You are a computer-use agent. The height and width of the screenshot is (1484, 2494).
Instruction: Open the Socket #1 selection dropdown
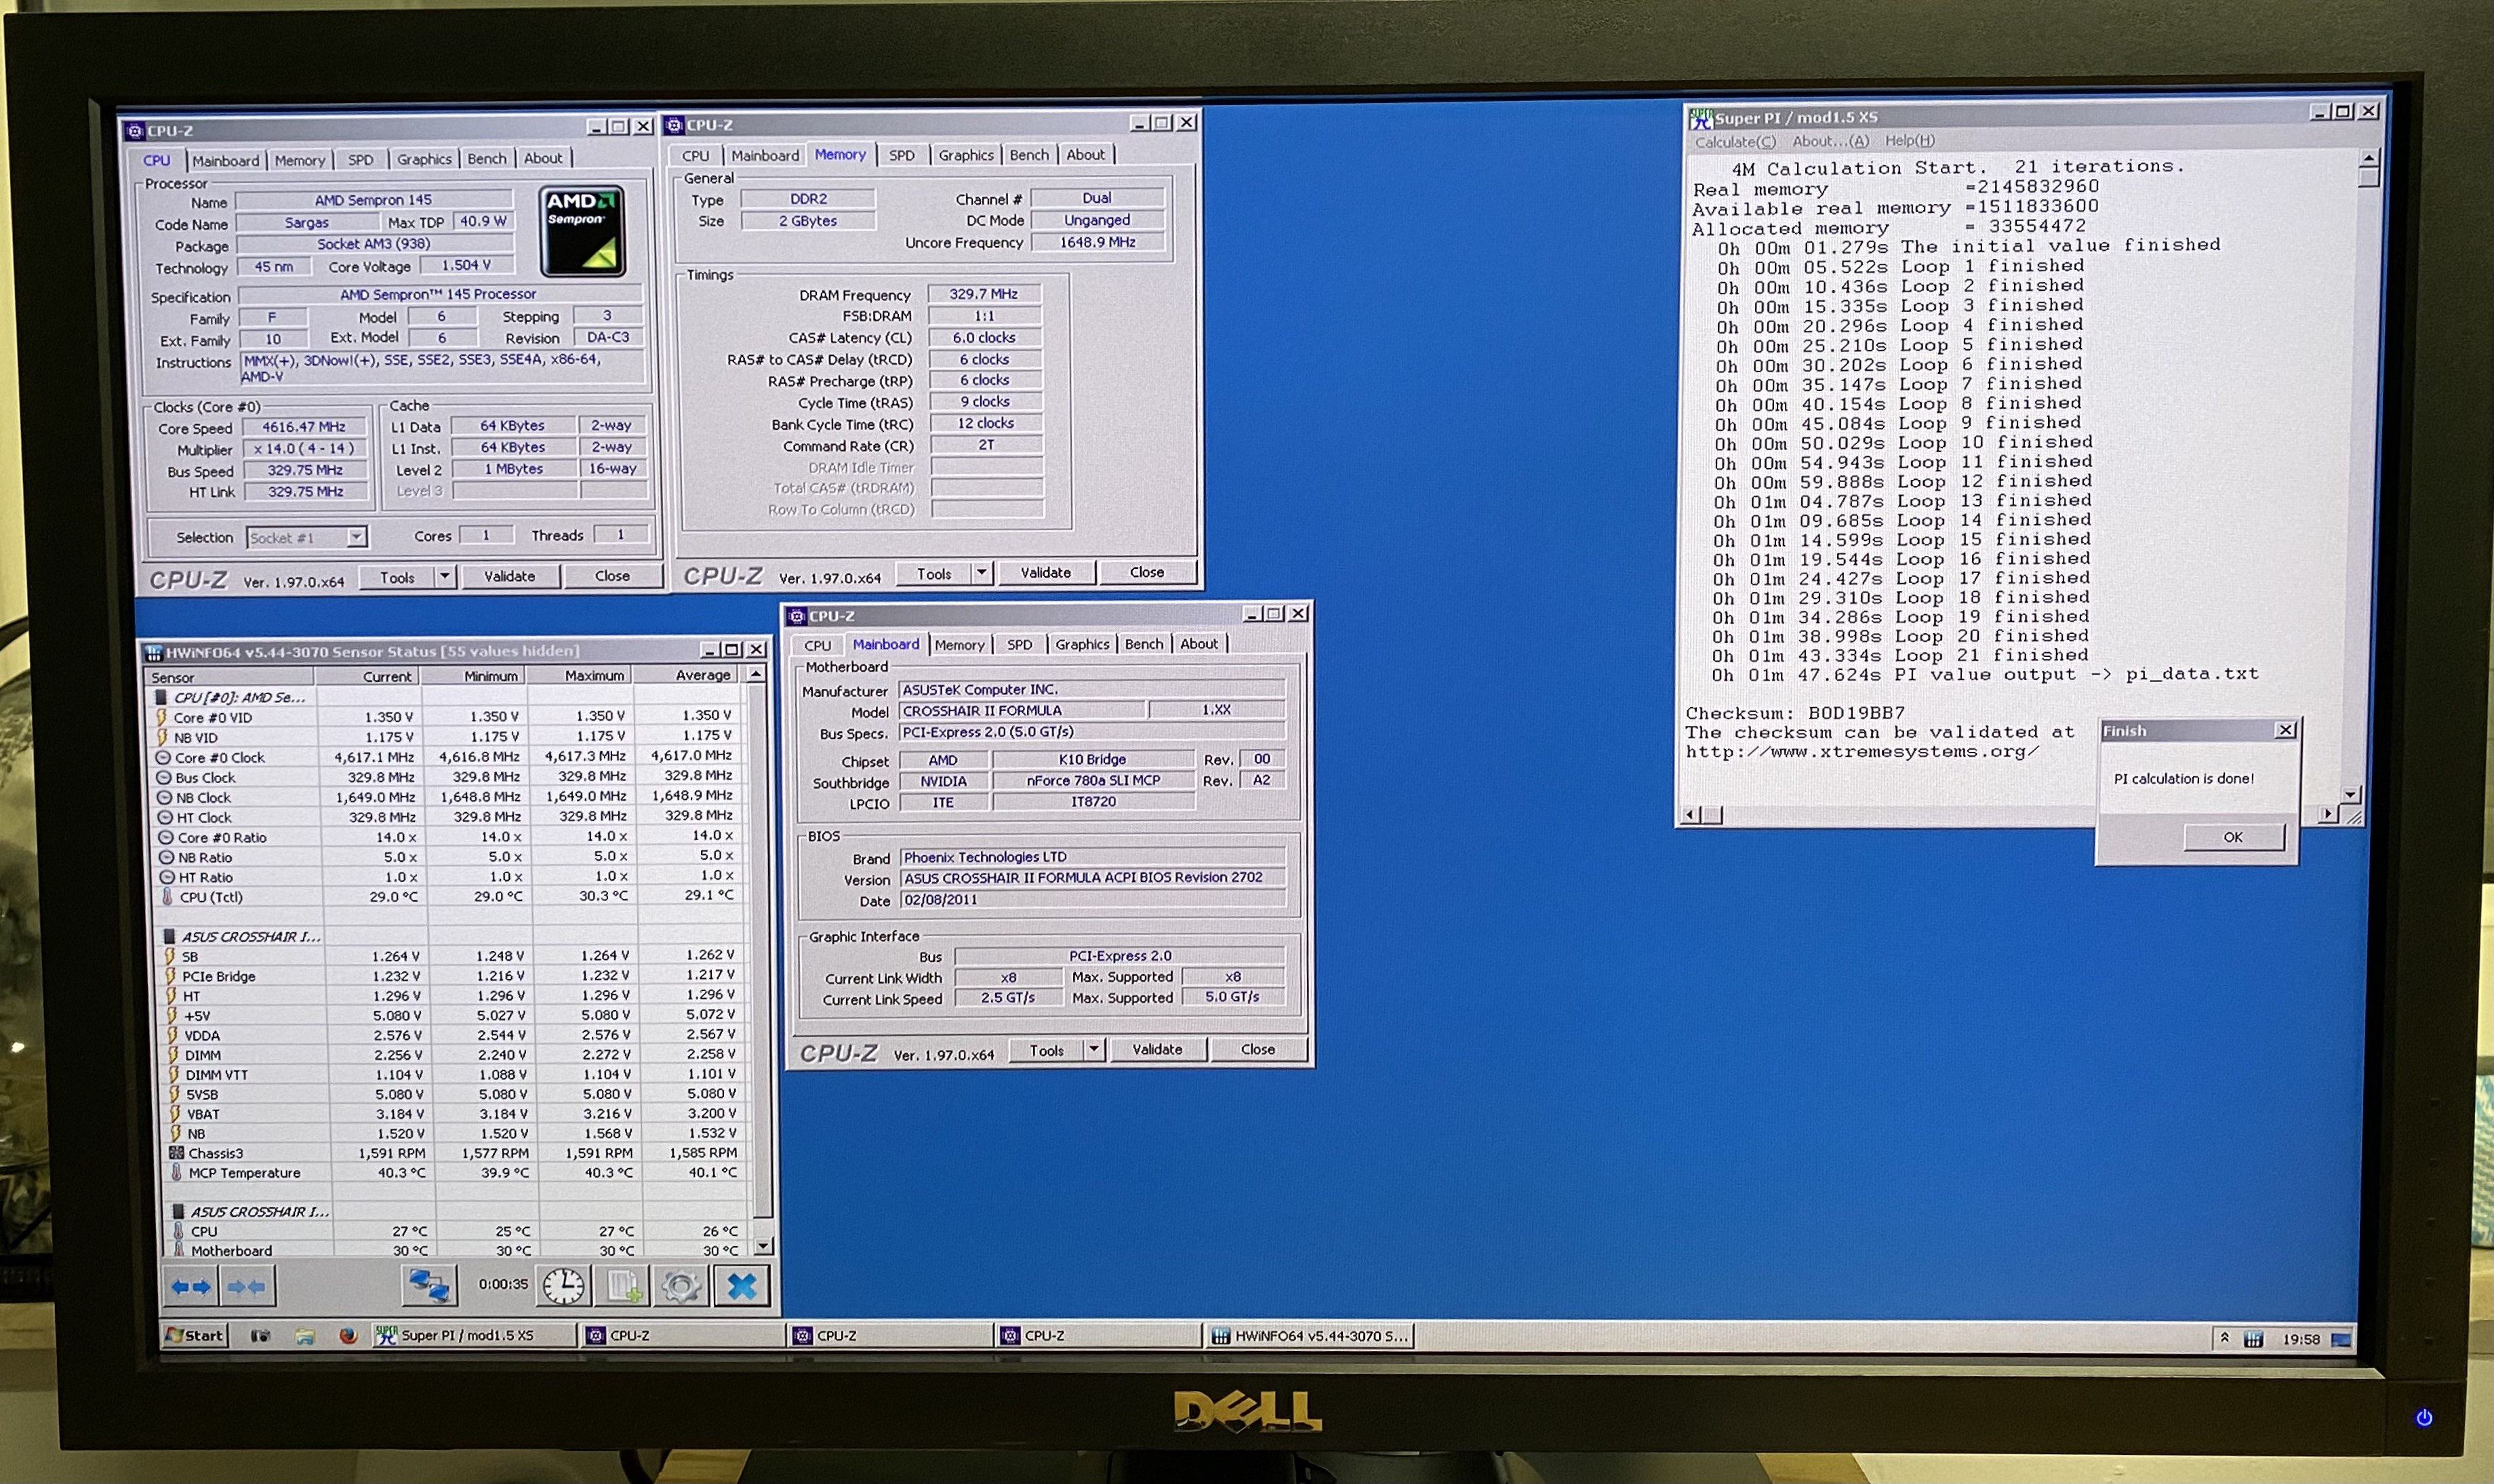point(356,538)
